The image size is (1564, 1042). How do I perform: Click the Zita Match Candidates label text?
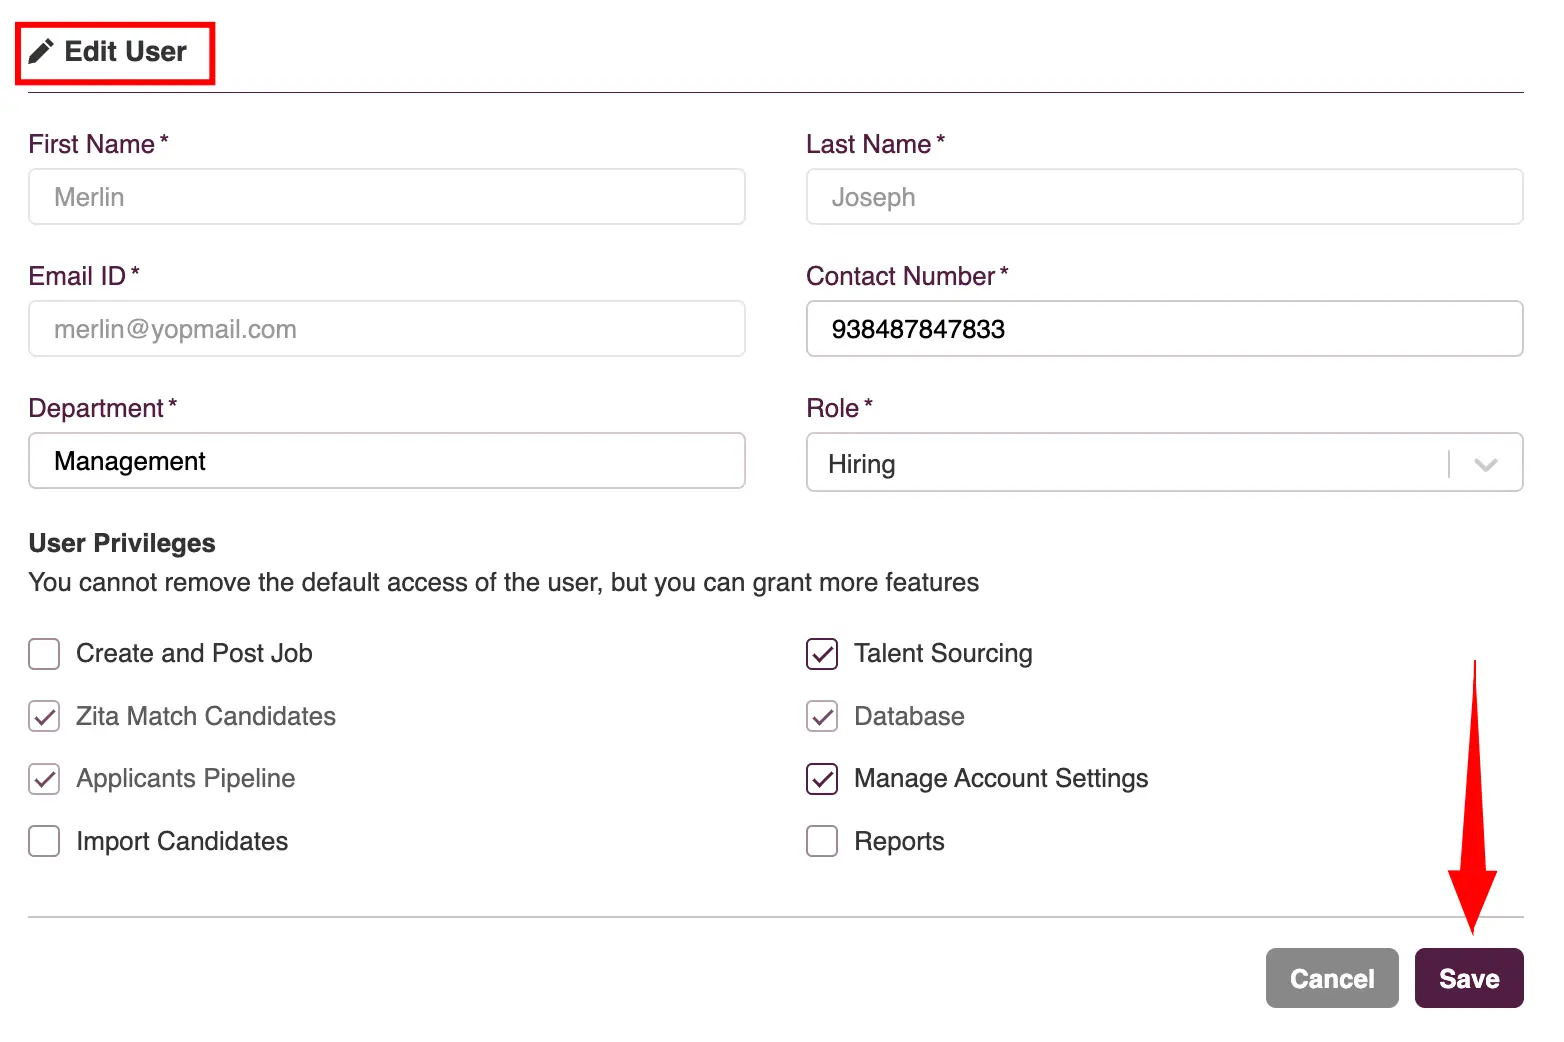[206, 716]
